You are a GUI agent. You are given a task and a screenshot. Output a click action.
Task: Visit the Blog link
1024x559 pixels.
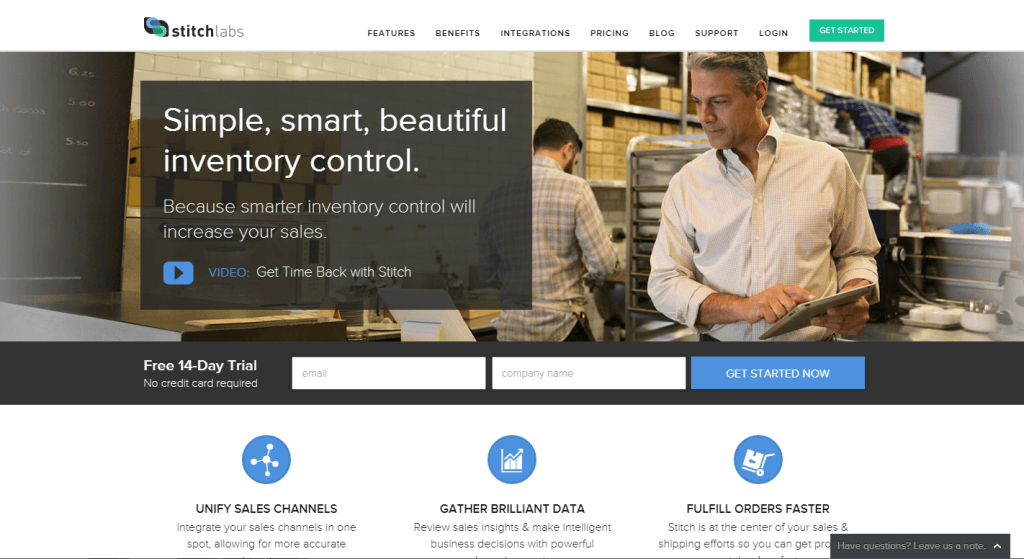coord(662,33)
